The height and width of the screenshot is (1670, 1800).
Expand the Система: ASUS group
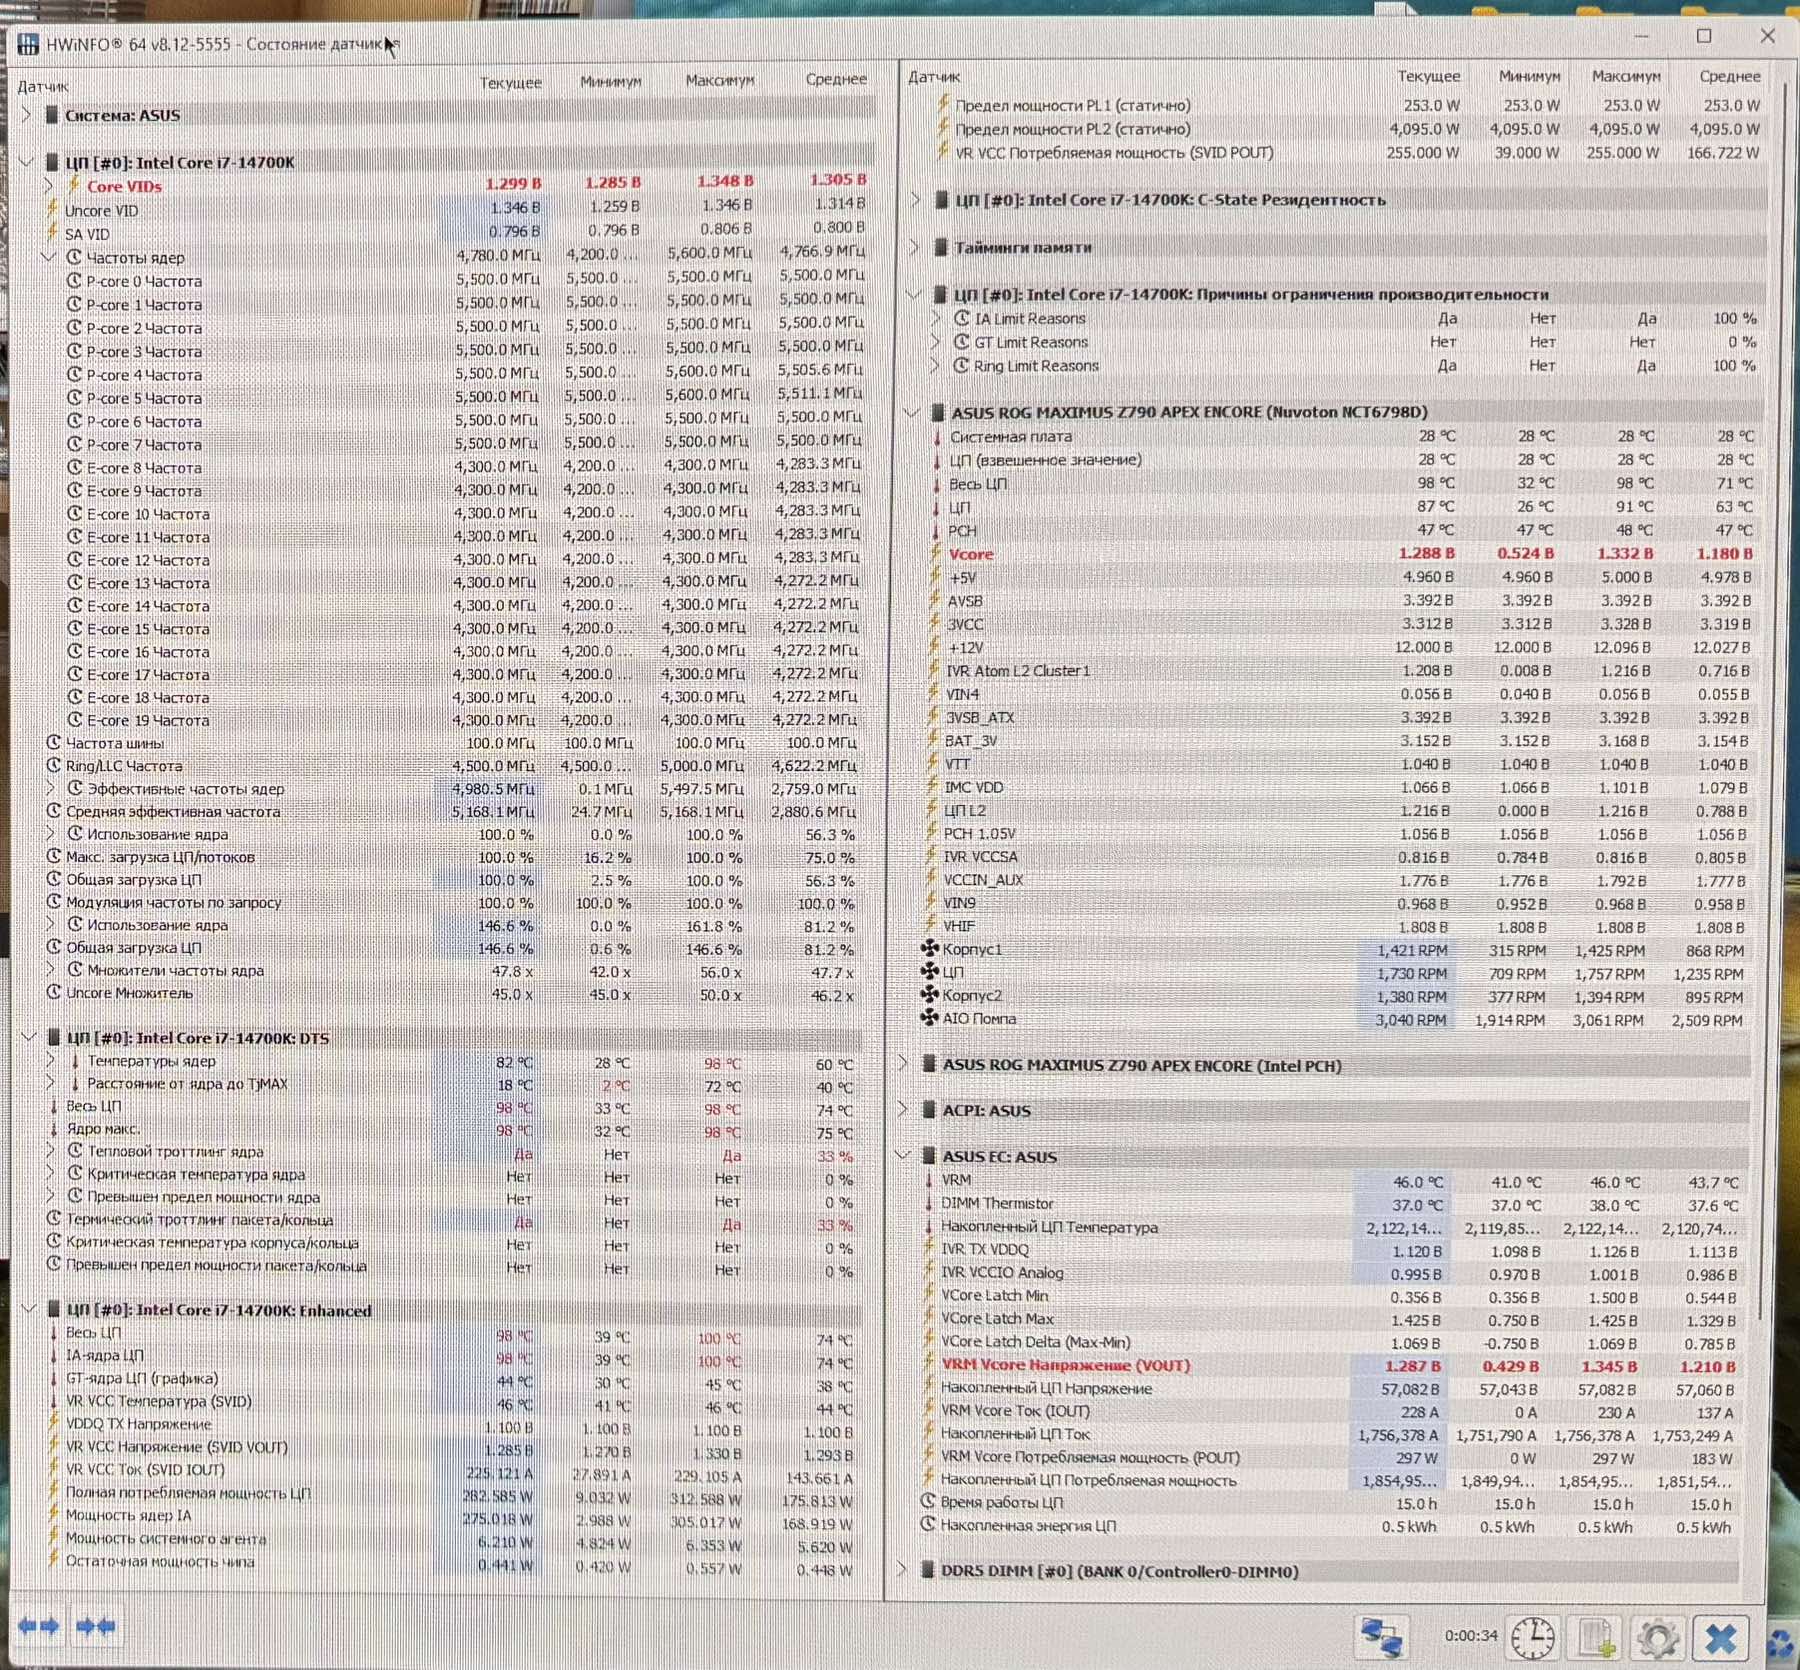click(27, 115)
